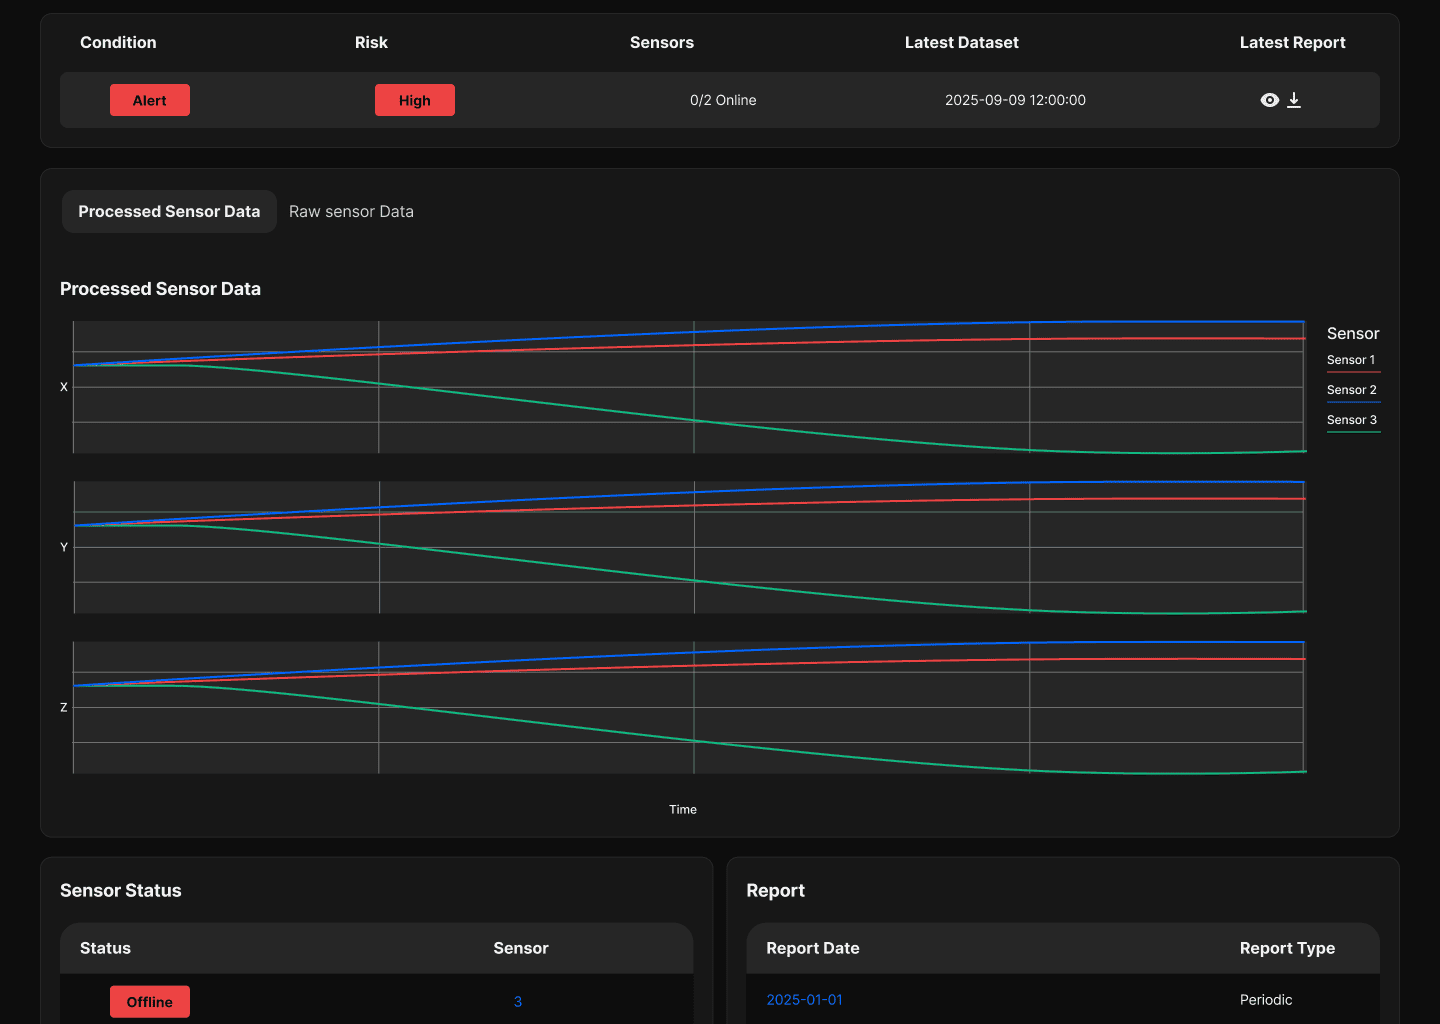The height and width of the screenshot is (1024, 1440).
Task: Click the Latest Report column header
Action: (1293, 42)
